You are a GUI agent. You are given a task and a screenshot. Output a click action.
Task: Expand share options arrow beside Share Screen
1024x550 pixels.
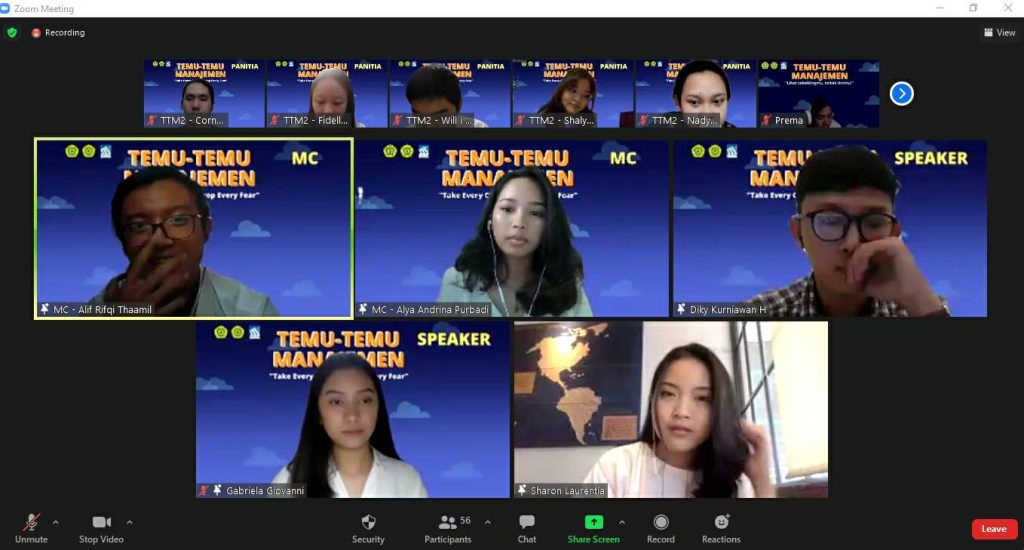point(621,522)
